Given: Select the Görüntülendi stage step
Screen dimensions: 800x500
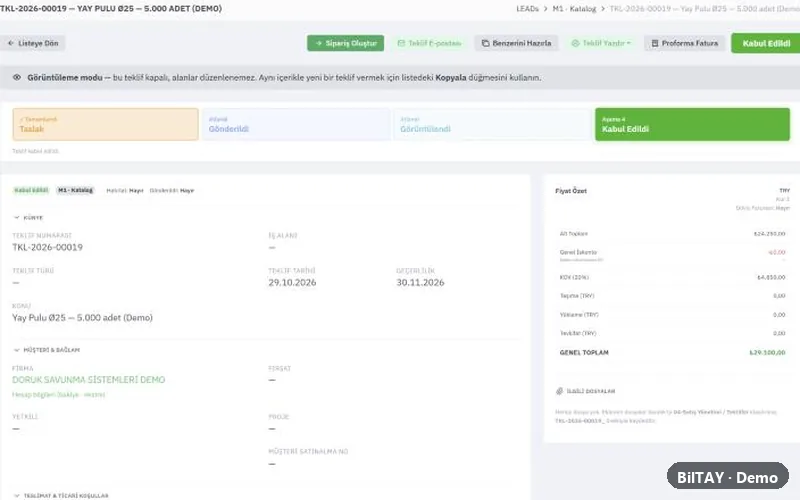Looking at the screenshot, I should click(x=492, y=124).
